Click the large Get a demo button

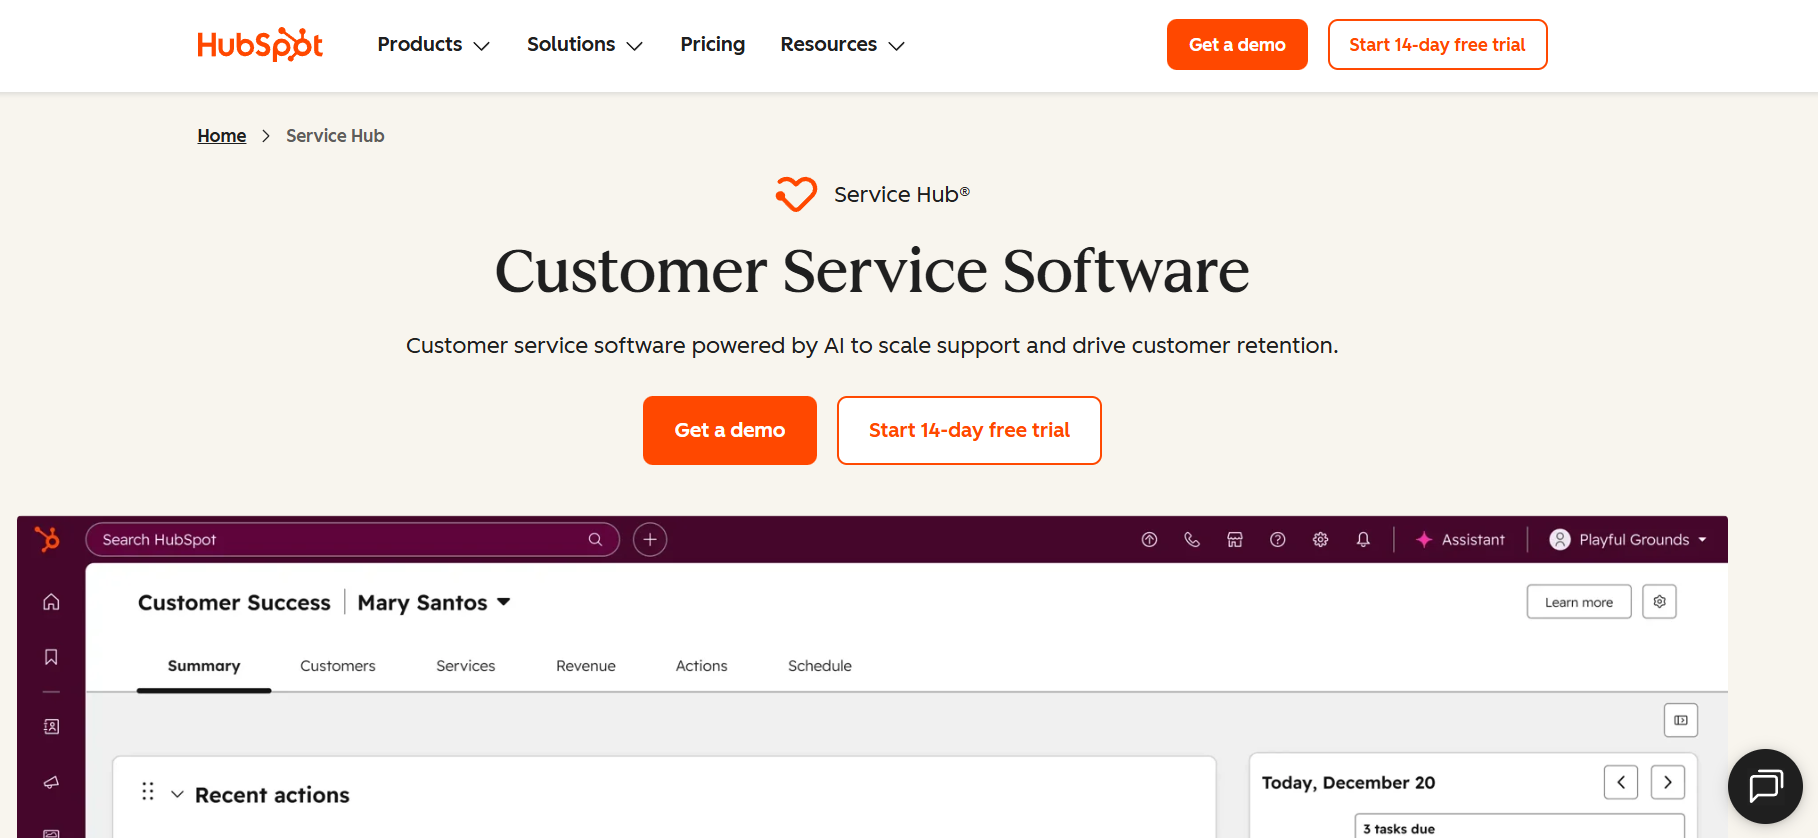click(730, 430)
